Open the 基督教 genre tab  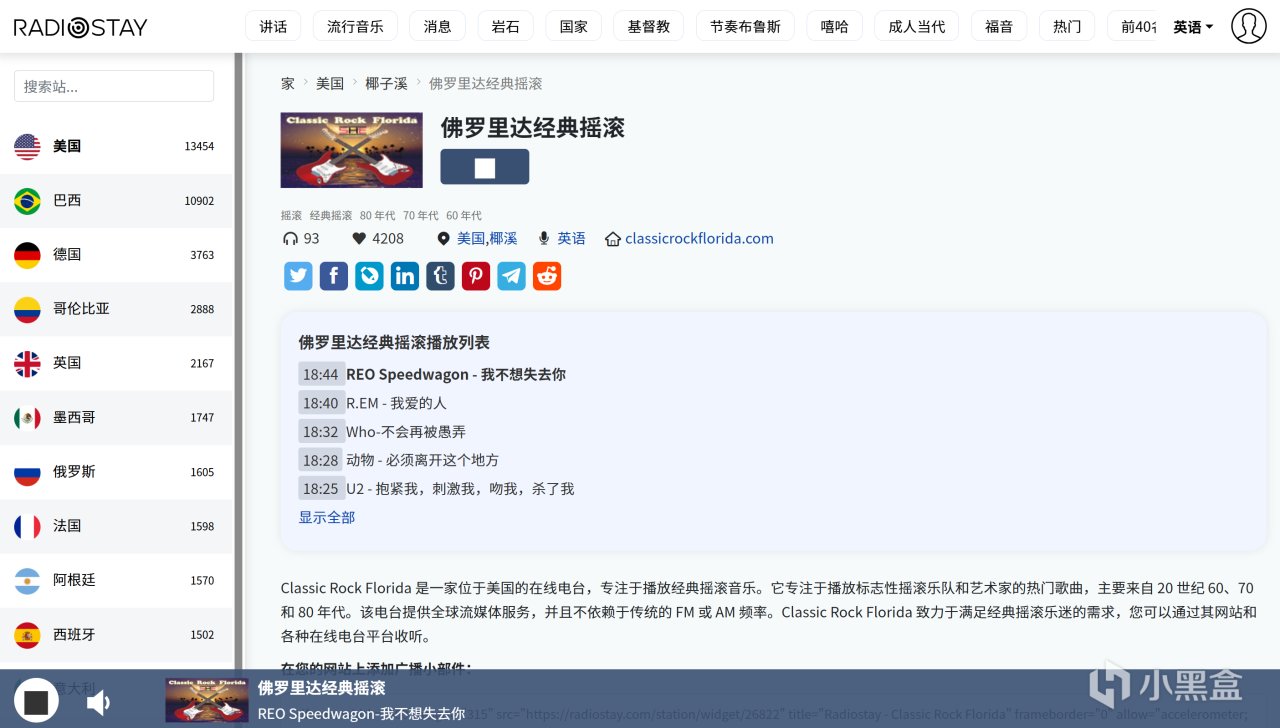coord(648,26)
